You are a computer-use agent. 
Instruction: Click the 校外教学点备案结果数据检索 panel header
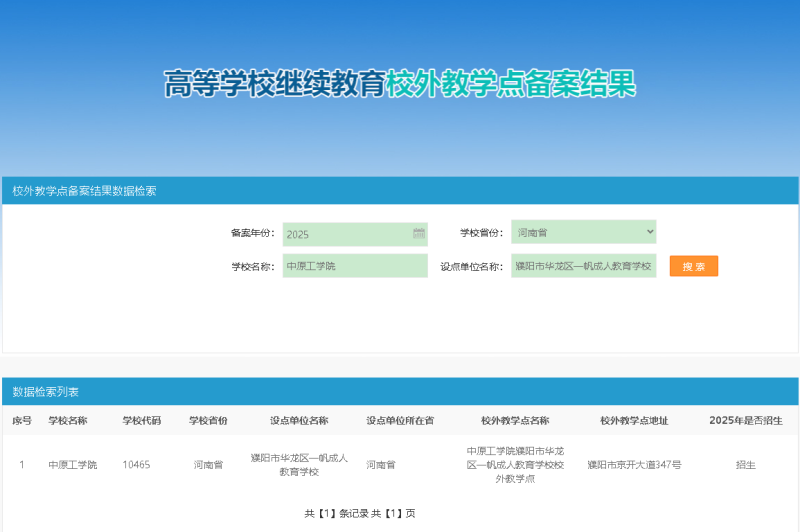84,191
